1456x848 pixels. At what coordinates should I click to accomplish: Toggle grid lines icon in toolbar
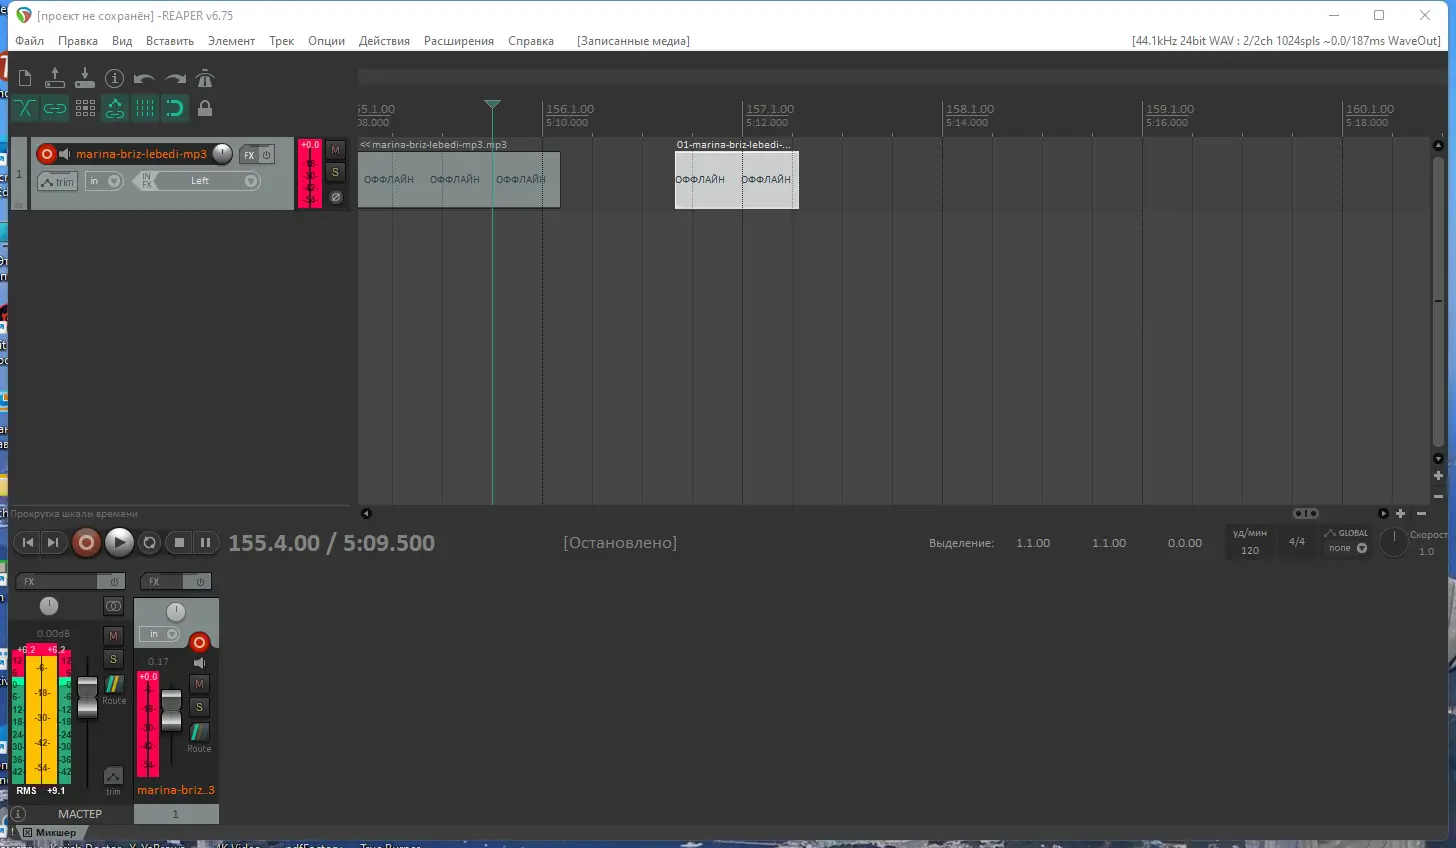(145, 108)
